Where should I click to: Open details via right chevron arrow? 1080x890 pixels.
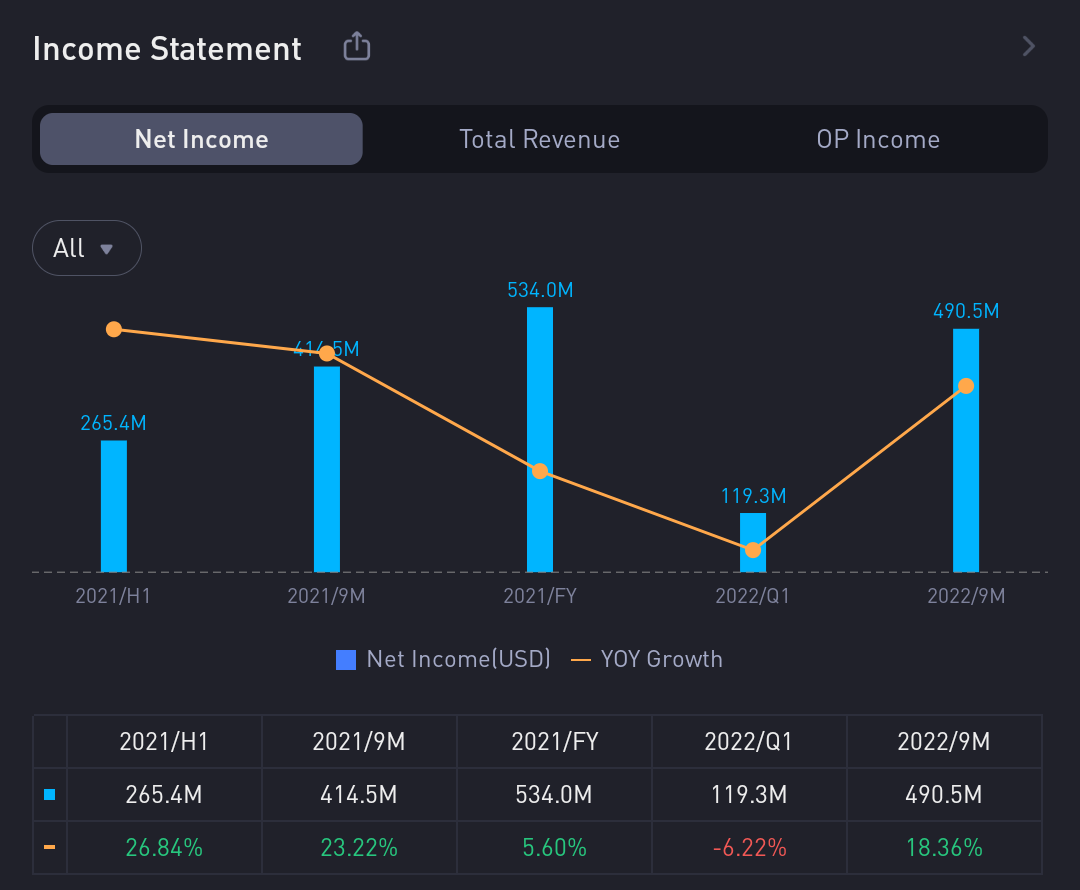(x=1029, y=46)
